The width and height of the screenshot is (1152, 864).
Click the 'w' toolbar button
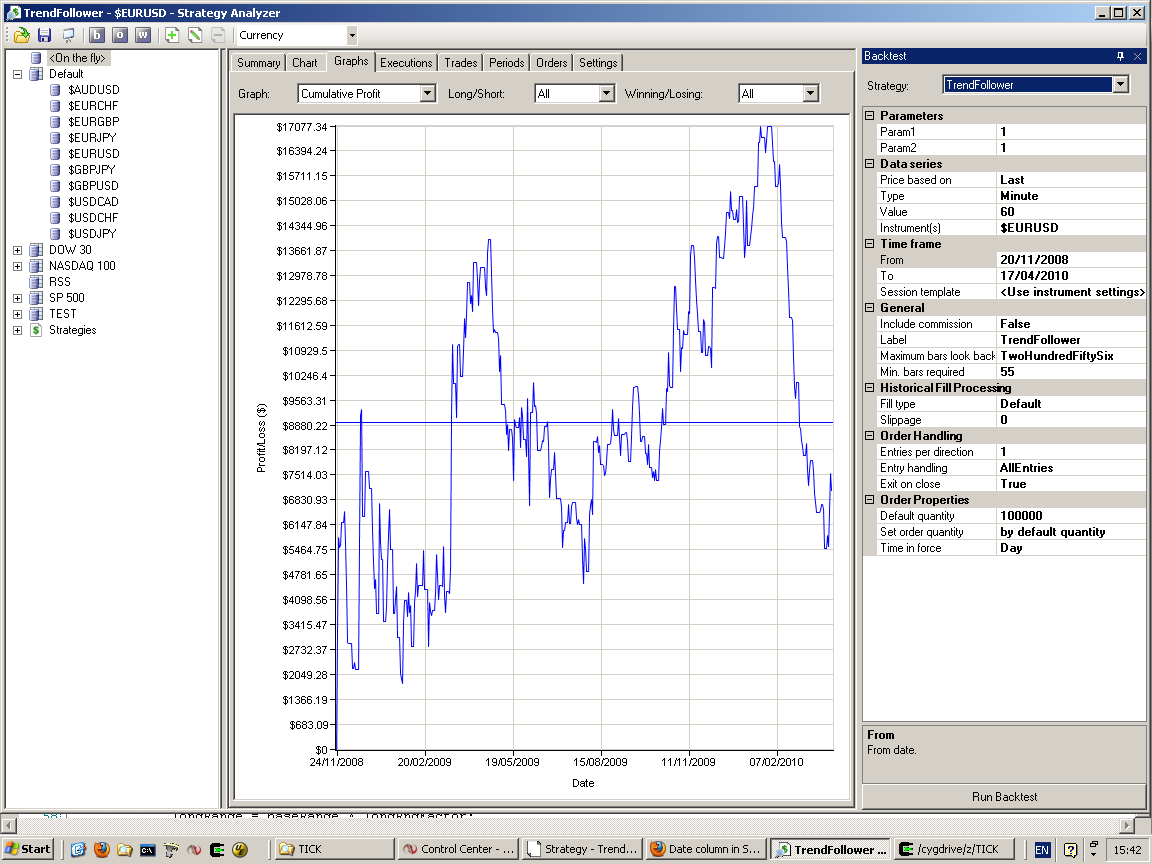(143, 35)
